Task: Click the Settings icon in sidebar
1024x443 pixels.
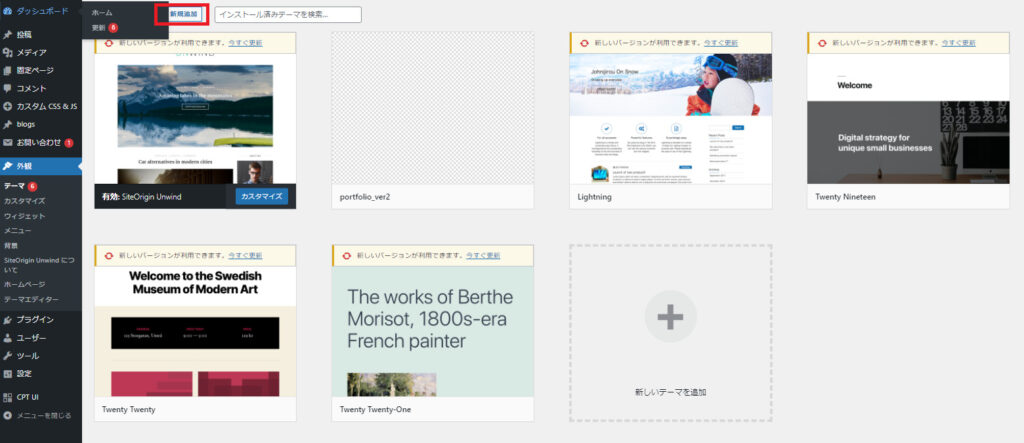Action: [8, 374]
